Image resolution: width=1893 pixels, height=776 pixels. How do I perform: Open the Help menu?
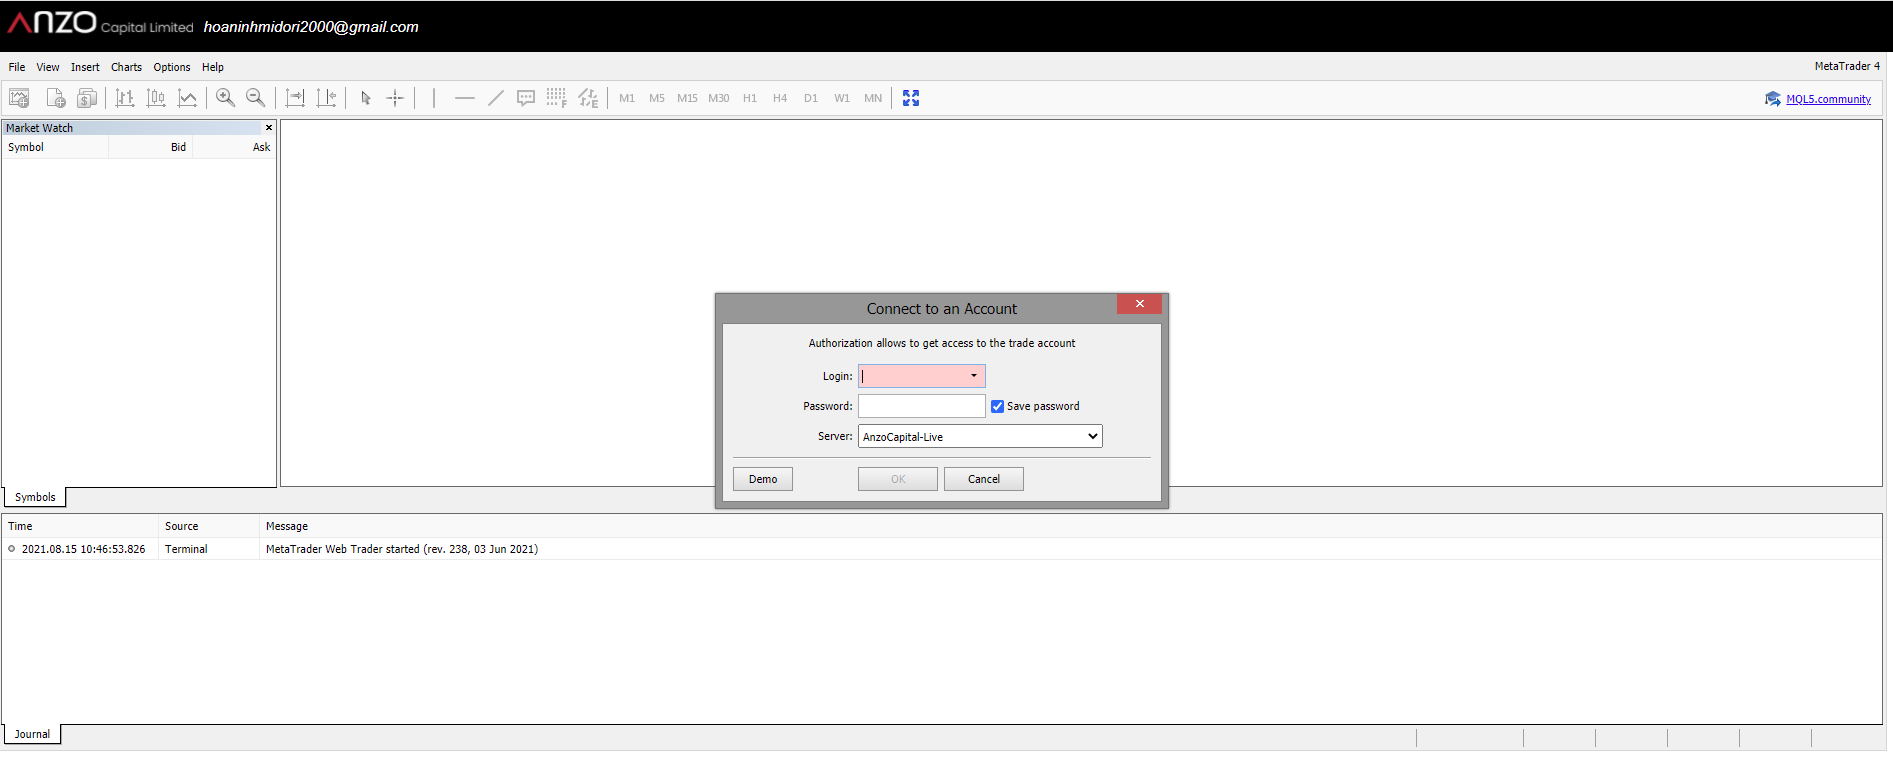click(213, 67)
